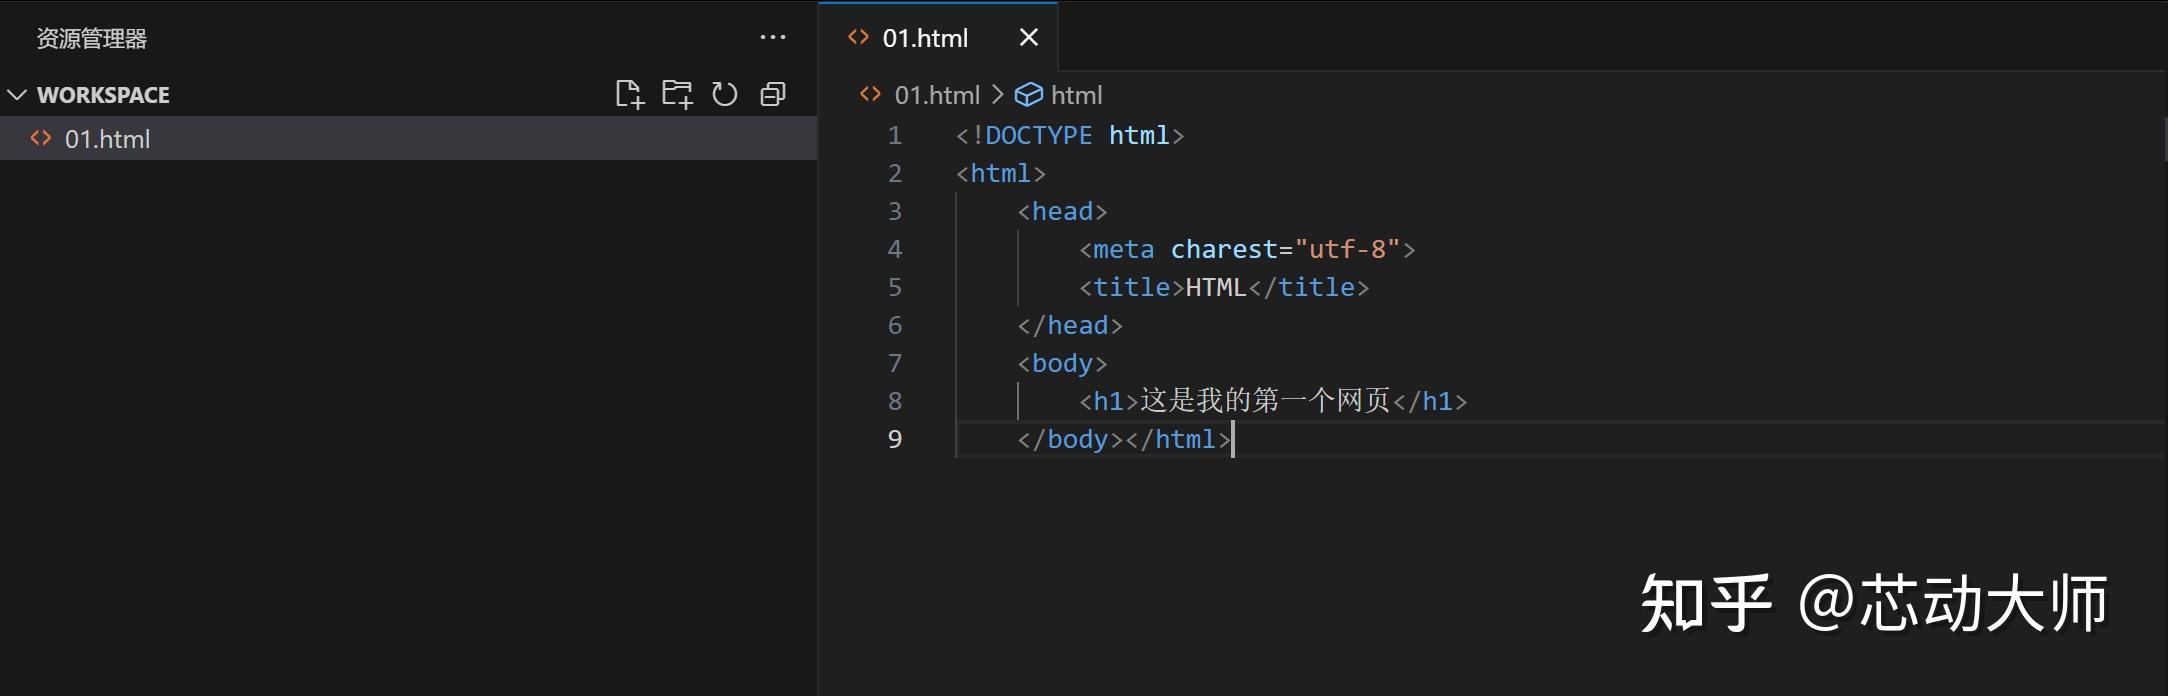Open the explorer more actions ellipsis
Viewport: 2168px width, 696px height.
click(x=773, y=38)
